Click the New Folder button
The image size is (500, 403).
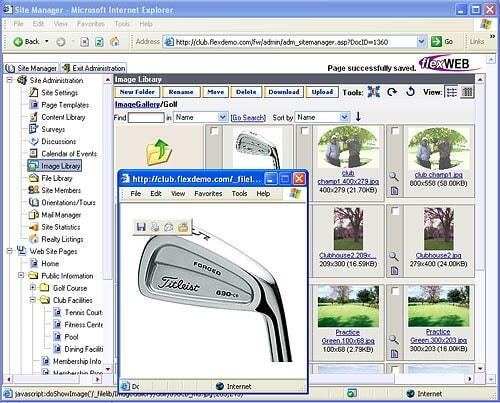pyautogui.click(x=137, y=92)
